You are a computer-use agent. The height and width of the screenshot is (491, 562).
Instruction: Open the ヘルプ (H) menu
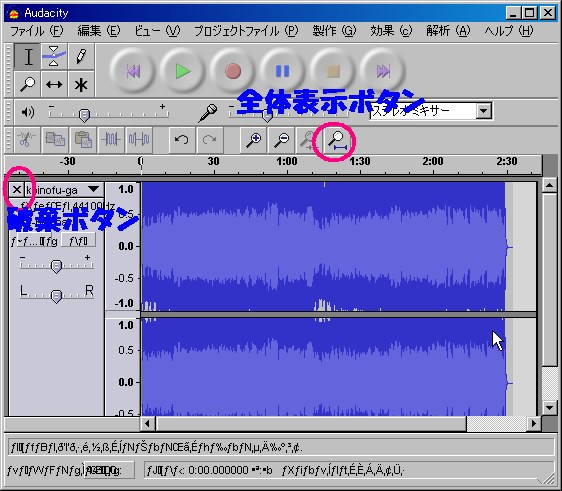(509, 31)
